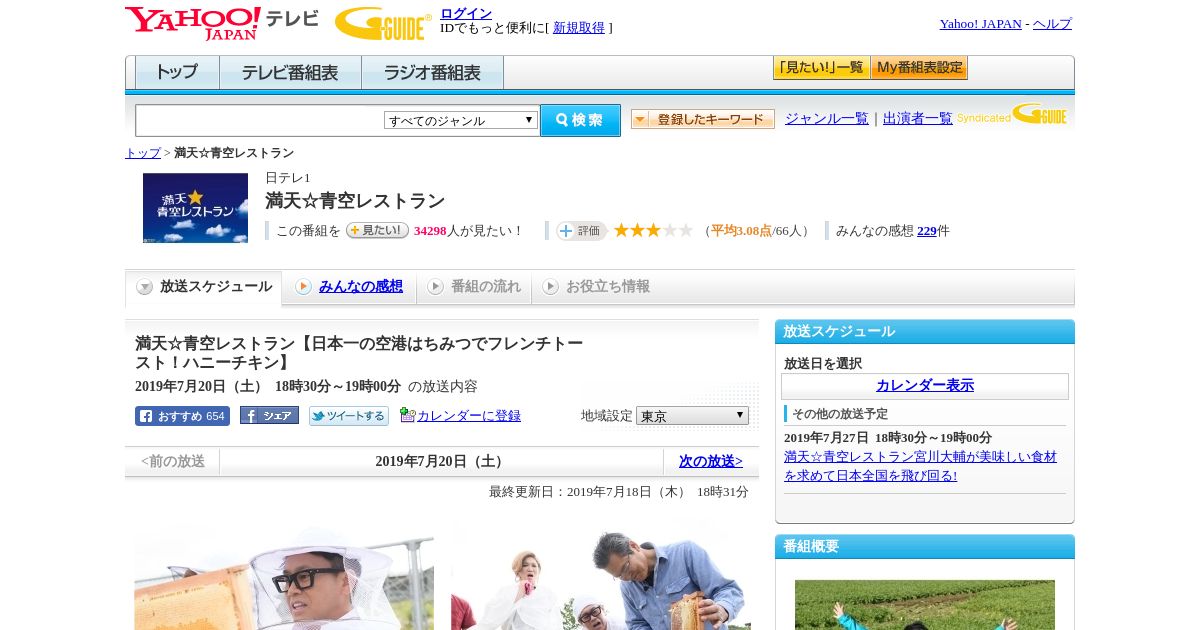Open ジャンル一覧 link
1200x630 pixels.
click(826, 119)
